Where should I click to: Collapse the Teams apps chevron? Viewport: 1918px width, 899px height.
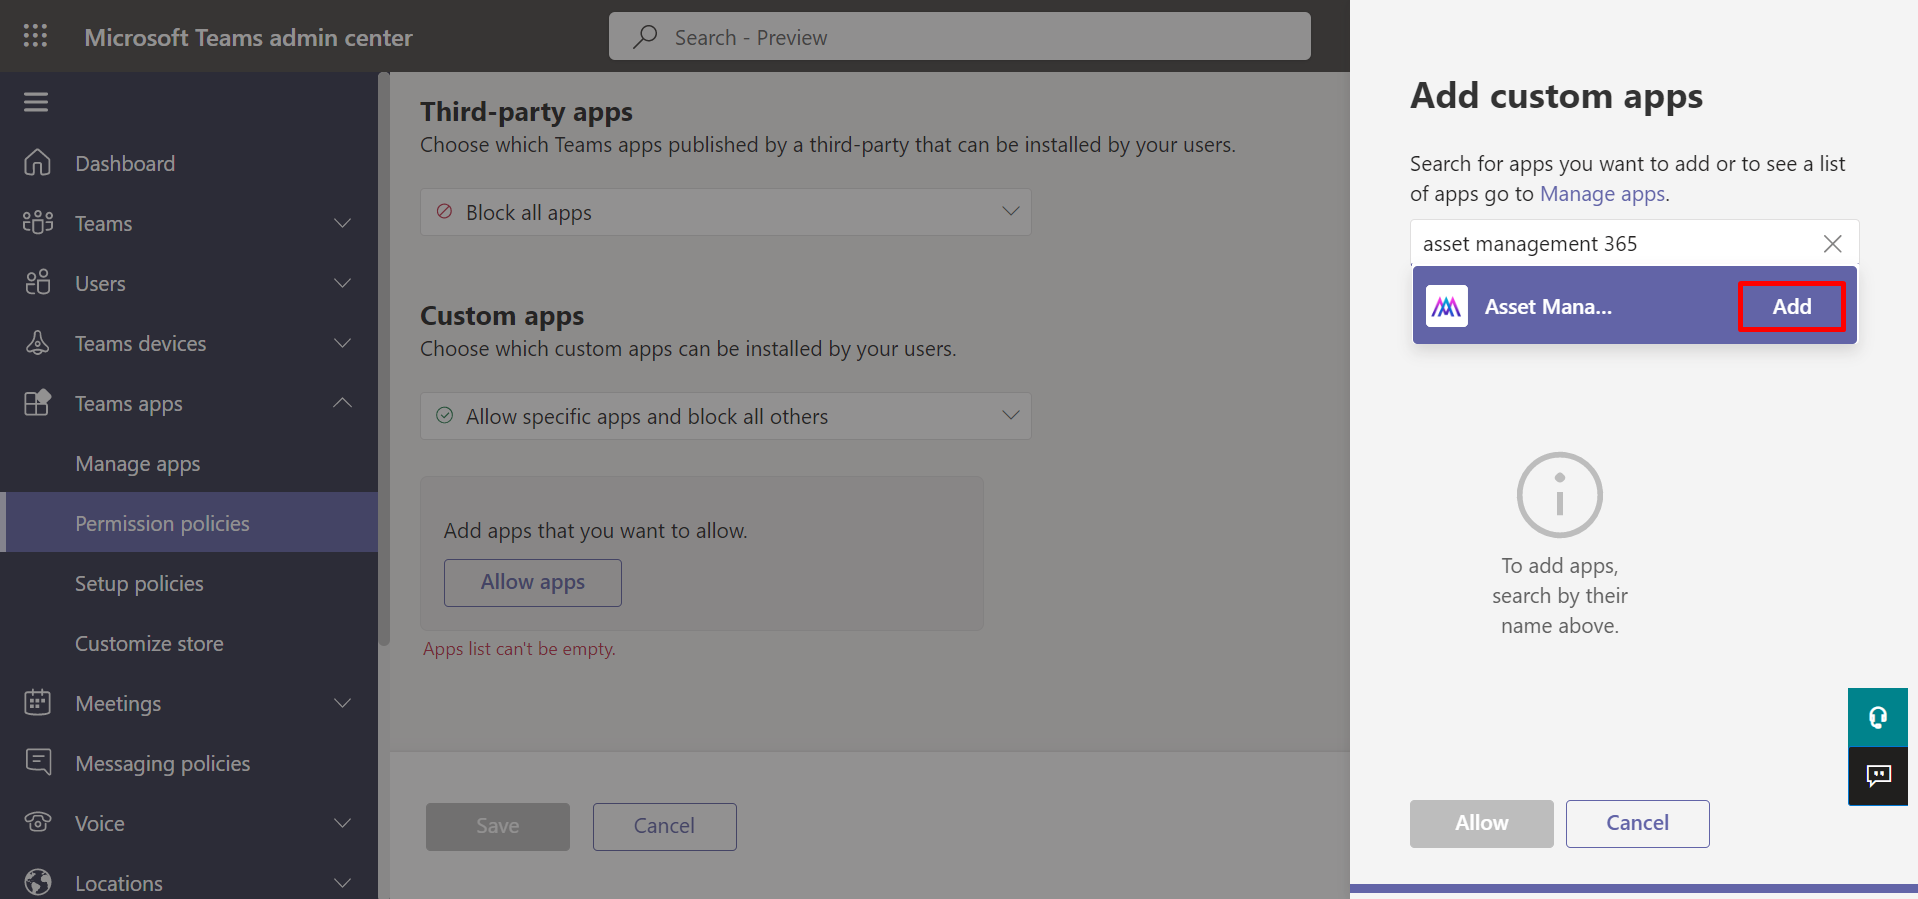tap(342, 402)
